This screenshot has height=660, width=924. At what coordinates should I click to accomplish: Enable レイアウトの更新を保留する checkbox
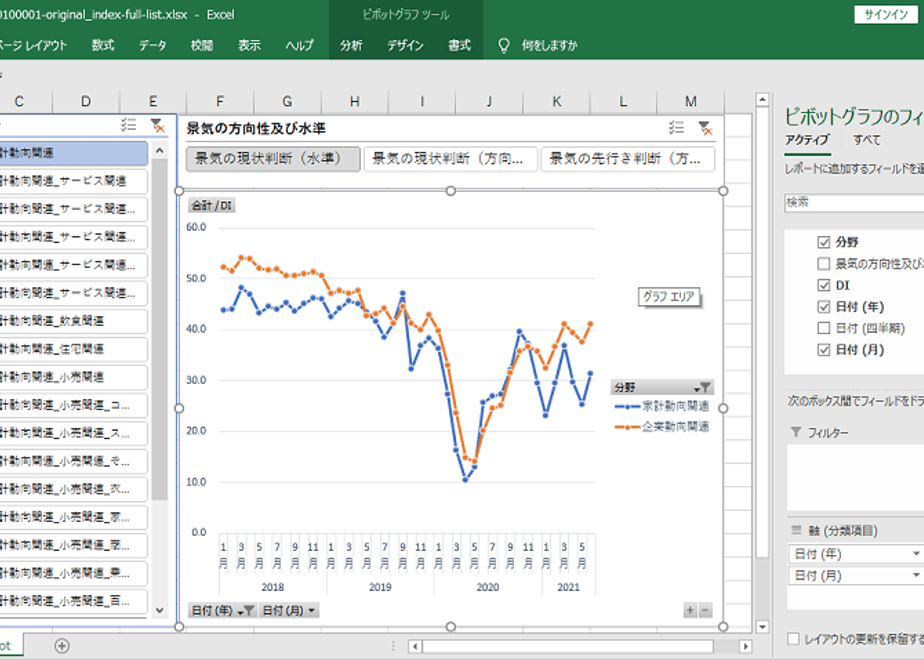793,639
